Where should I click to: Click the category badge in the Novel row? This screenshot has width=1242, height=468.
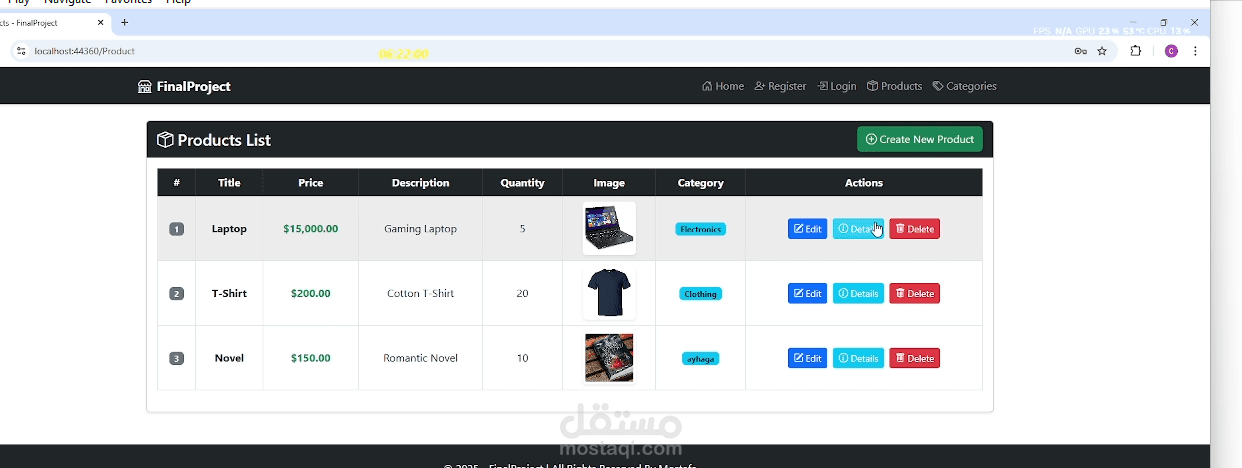[x=700, y=358]
